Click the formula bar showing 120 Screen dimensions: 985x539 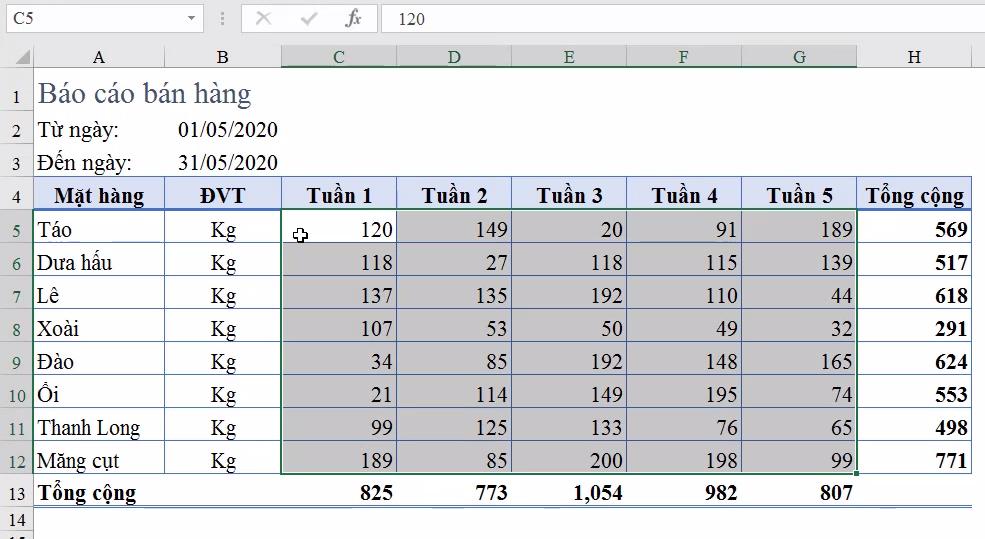pos(683,19)
